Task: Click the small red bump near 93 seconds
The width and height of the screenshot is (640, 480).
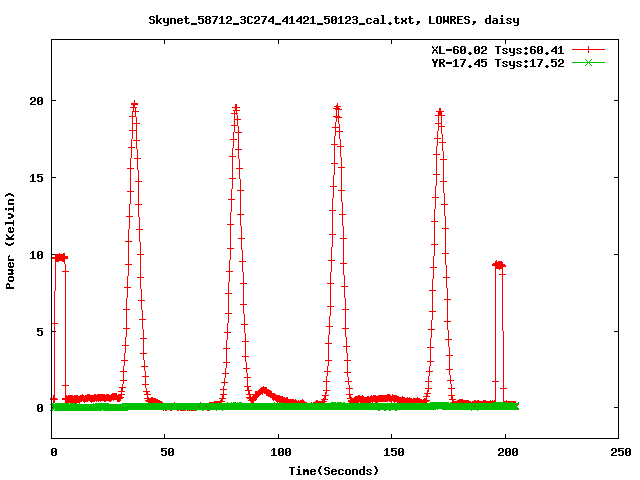Action: 263,392
